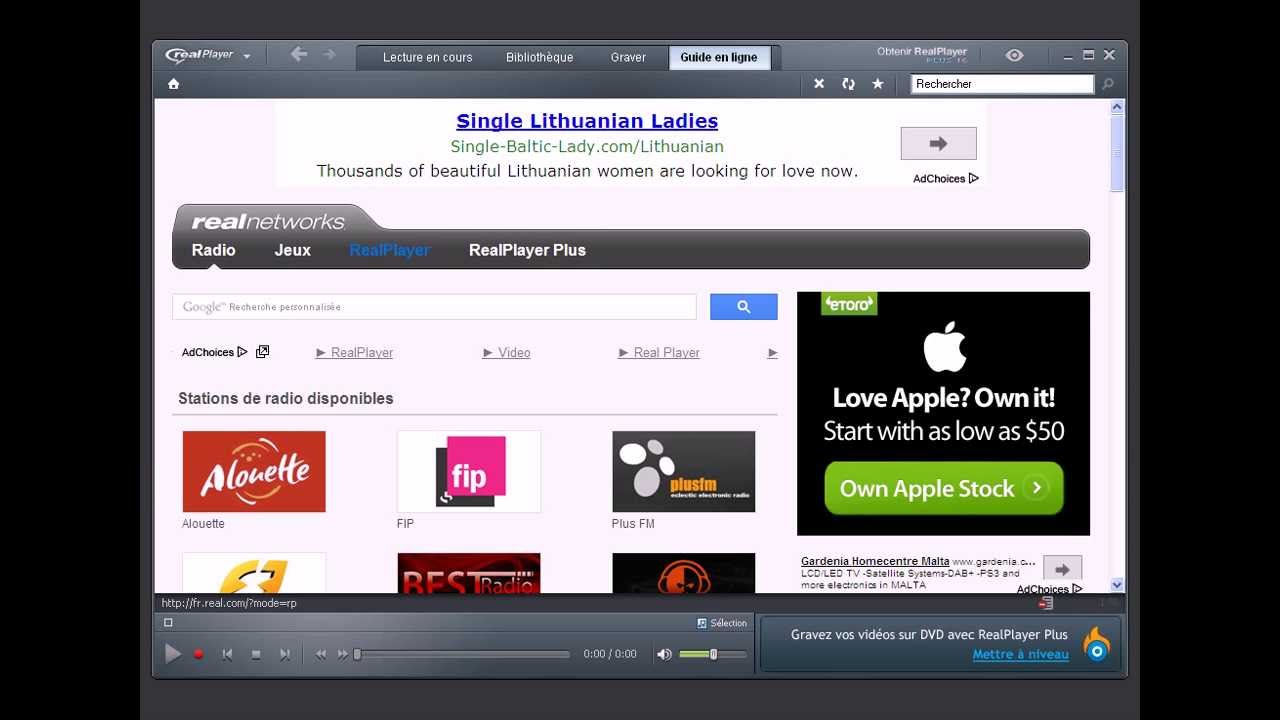Click the green volume slider
This screenshot has width=1280, height=720.
pos(713,654)
